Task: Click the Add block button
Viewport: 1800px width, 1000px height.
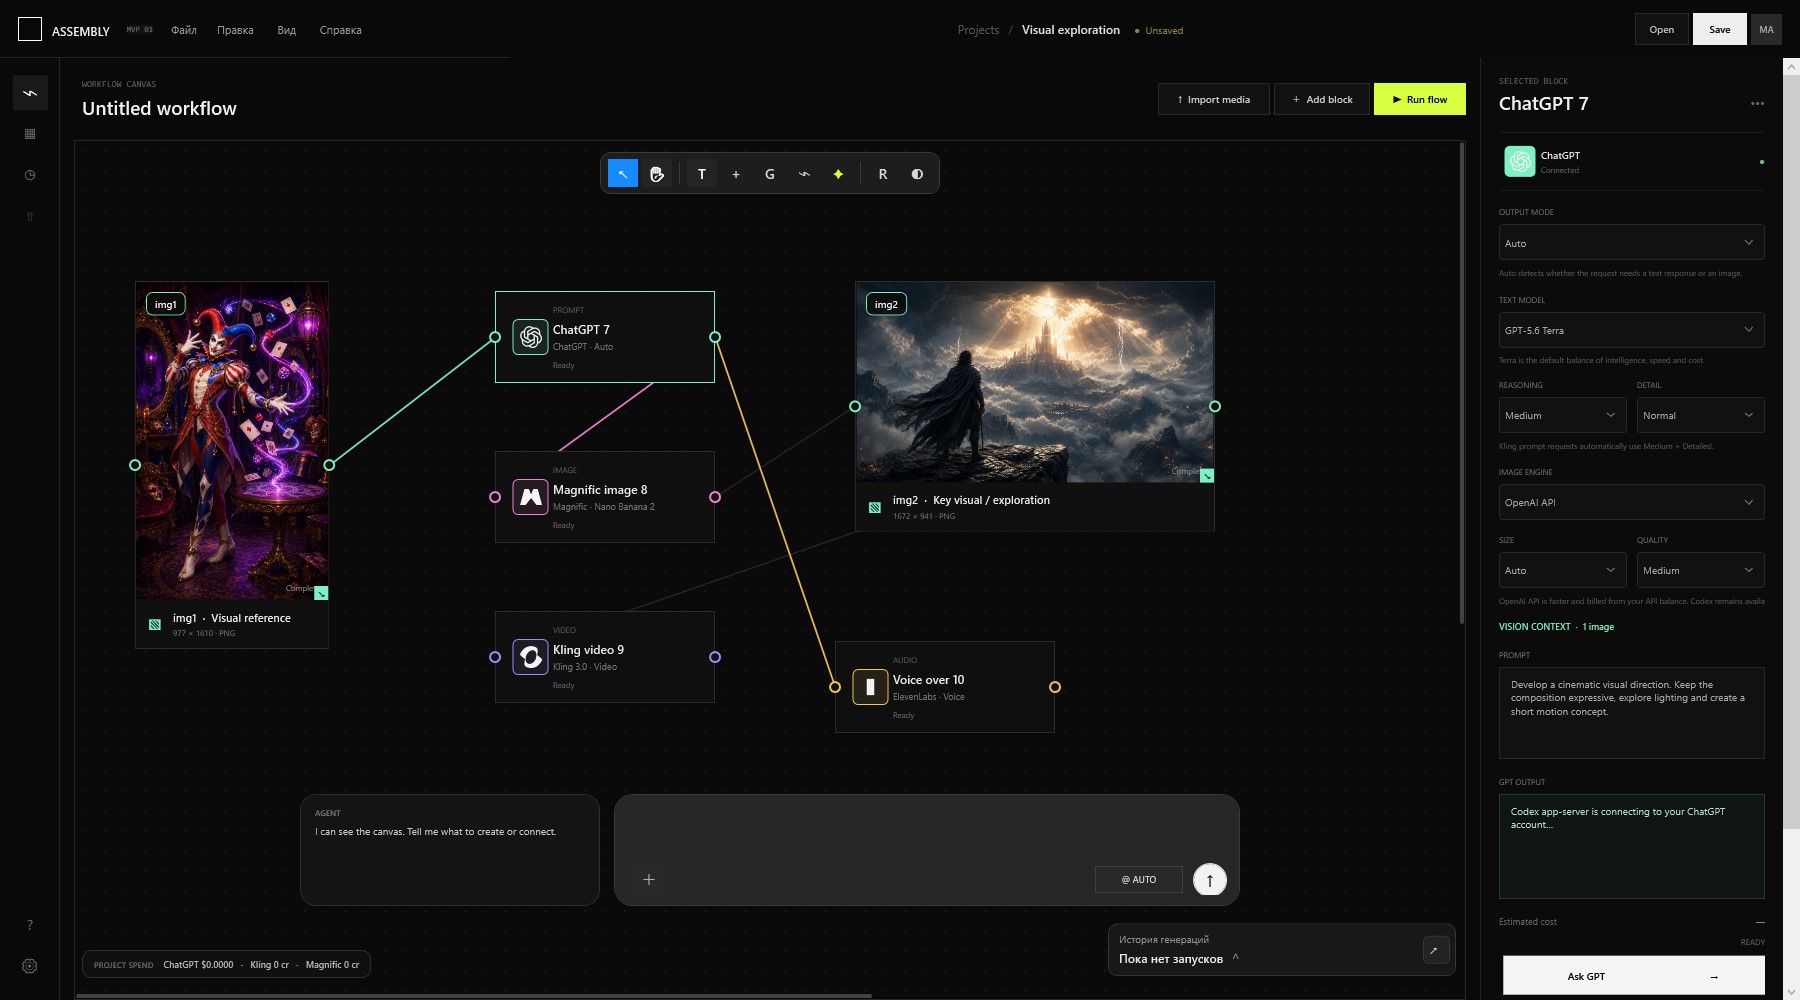Action: [x=1322, y=99]
